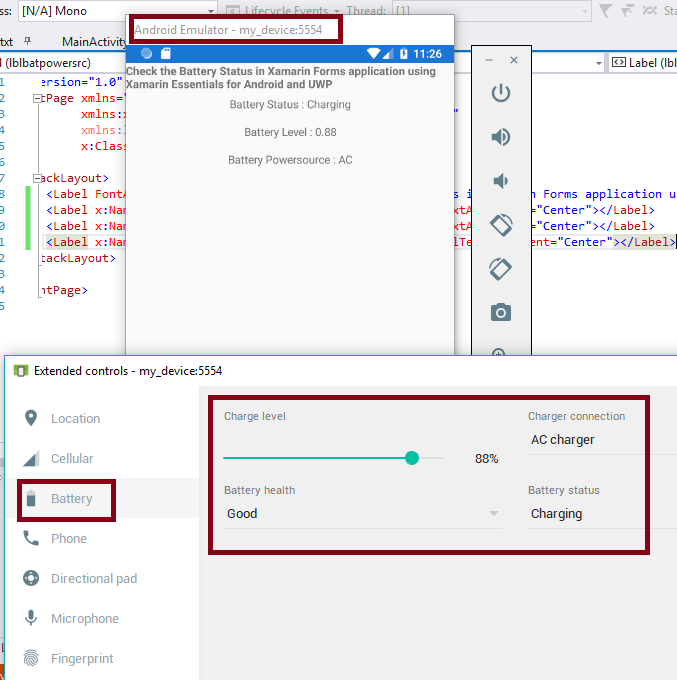This screenshot has height=680, width=677.
Task: Open the right Label member dropdown in editor
Action: [x=643, y=63]
